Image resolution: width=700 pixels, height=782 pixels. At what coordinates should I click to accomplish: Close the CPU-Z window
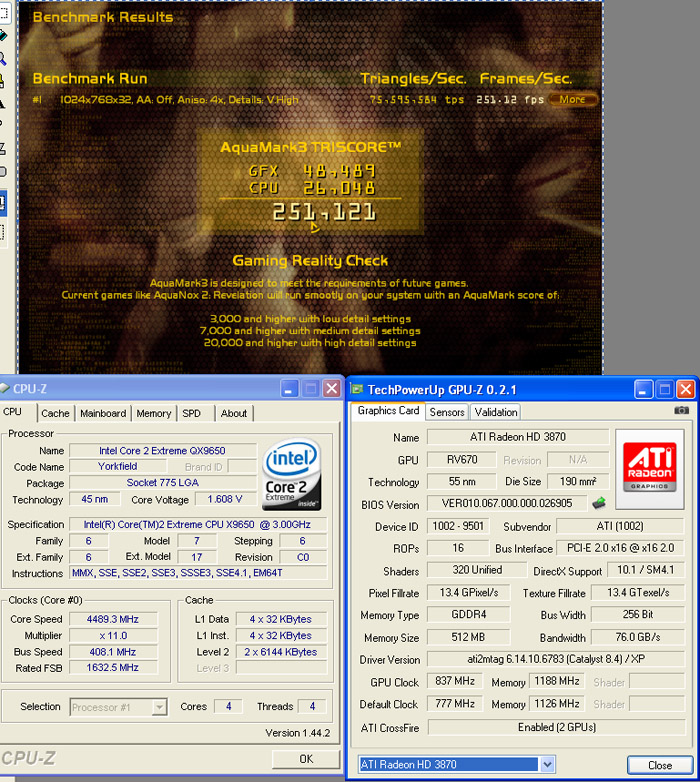(332, 389)
